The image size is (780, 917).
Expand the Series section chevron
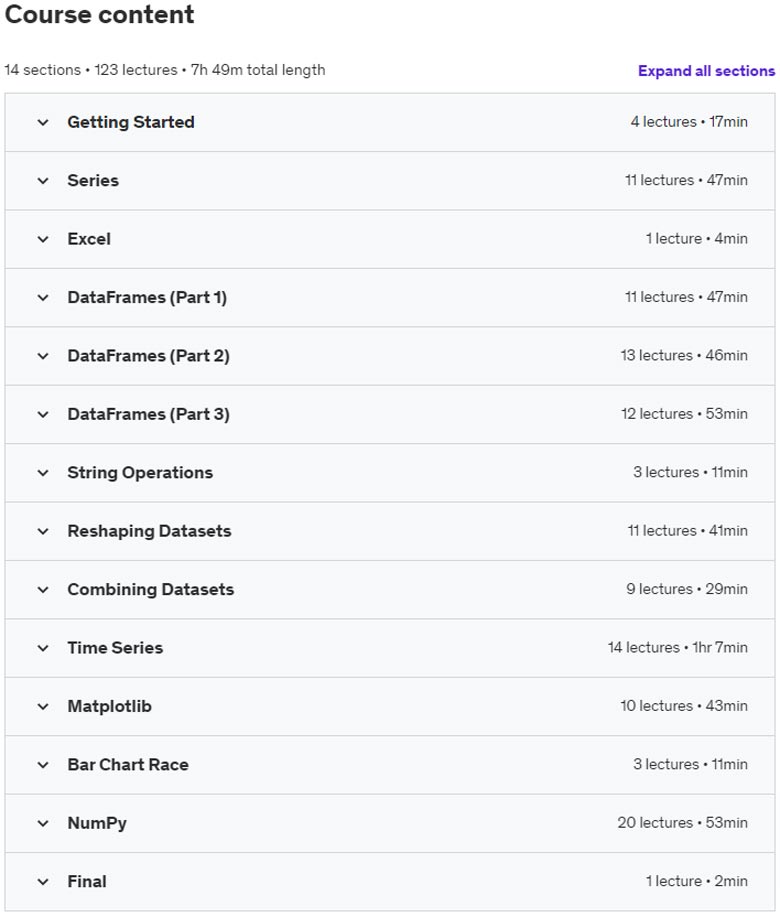point(43,181)
